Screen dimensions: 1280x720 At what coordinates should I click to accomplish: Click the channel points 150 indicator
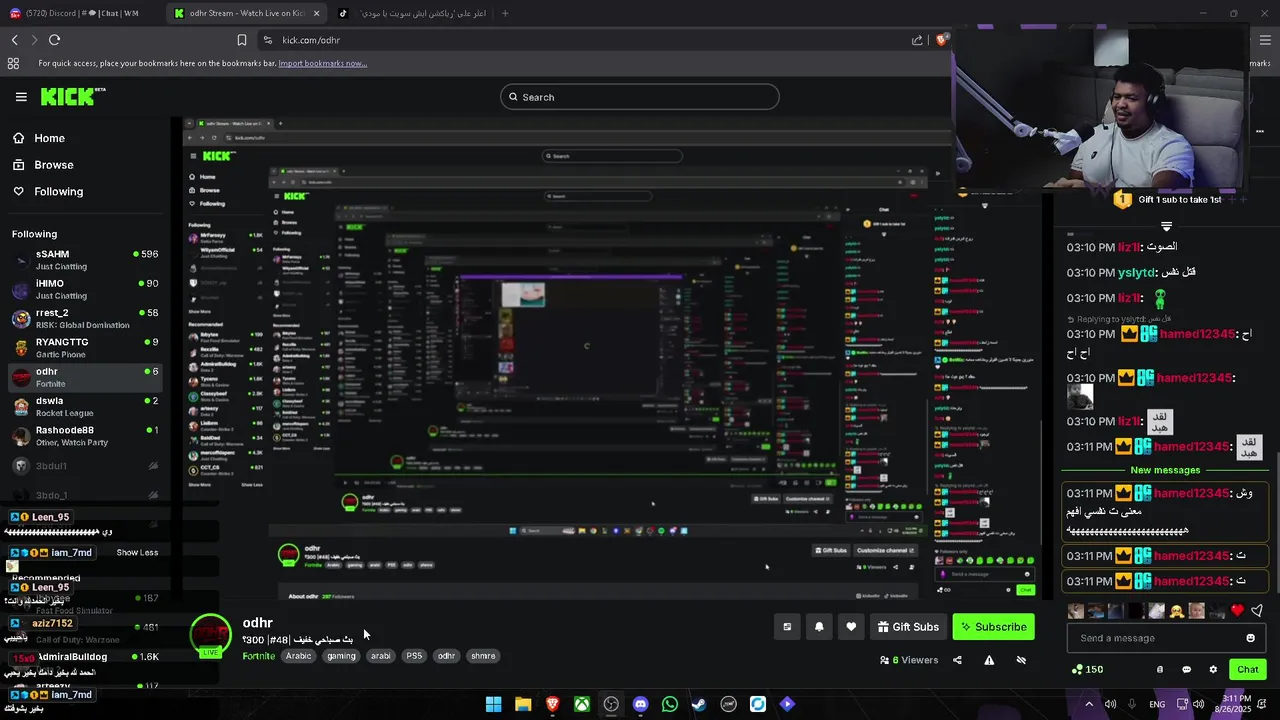pyautogui.click(x=1087, y=669)
